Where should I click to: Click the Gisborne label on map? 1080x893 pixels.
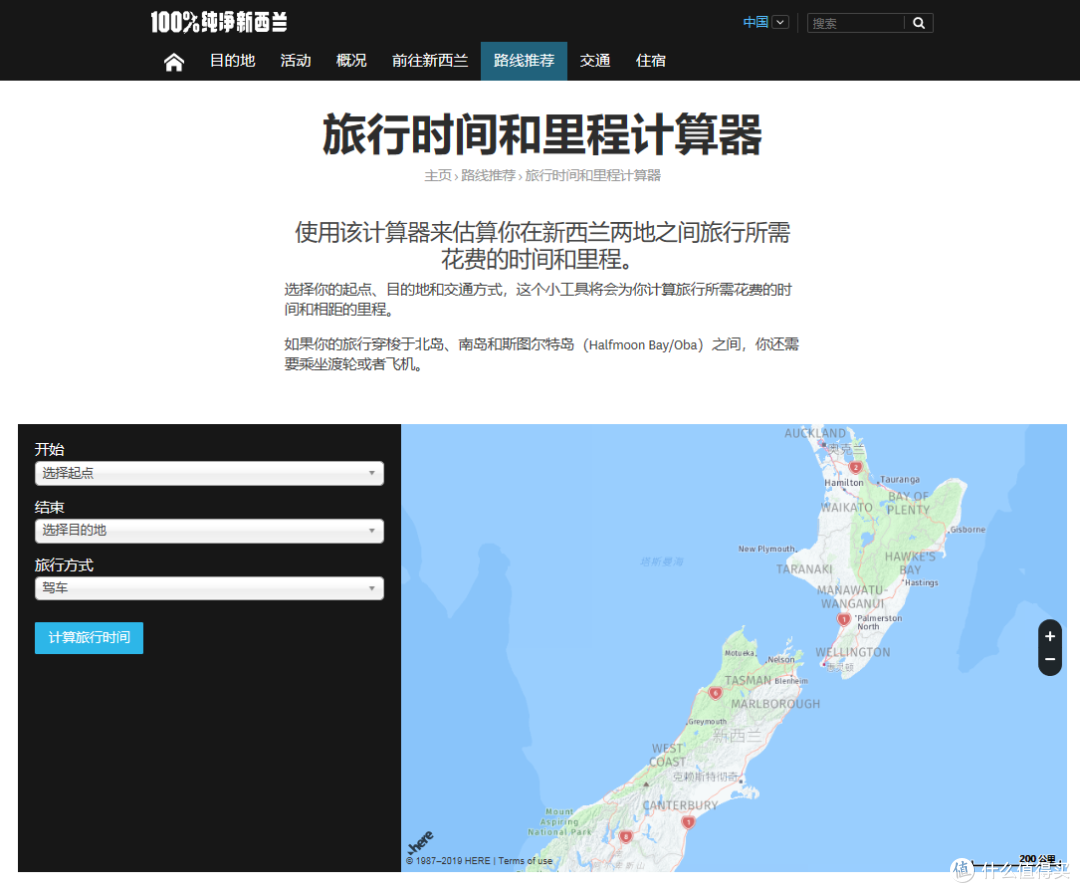coord(968,529)
